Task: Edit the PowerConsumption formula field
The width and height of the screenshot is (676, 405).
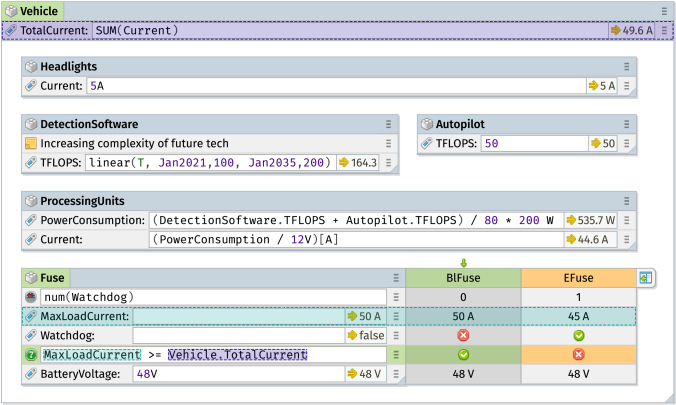Action: click(357, 220)
